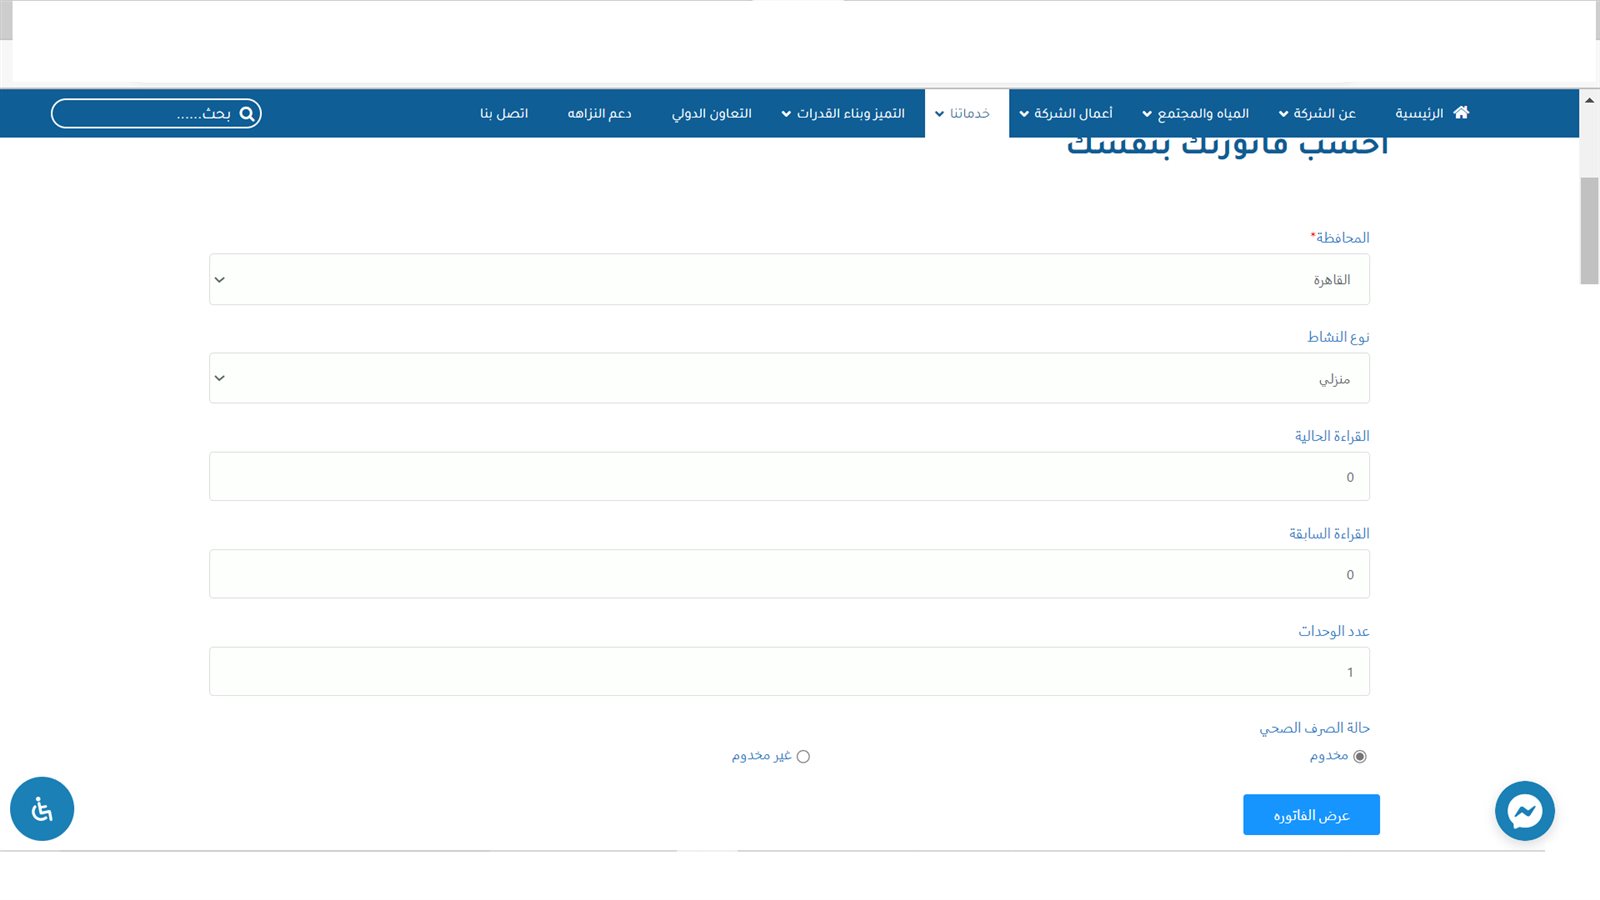Expand the أعمال الشركة menu
The image size is (1600, 900).
tap(1066, 114)
